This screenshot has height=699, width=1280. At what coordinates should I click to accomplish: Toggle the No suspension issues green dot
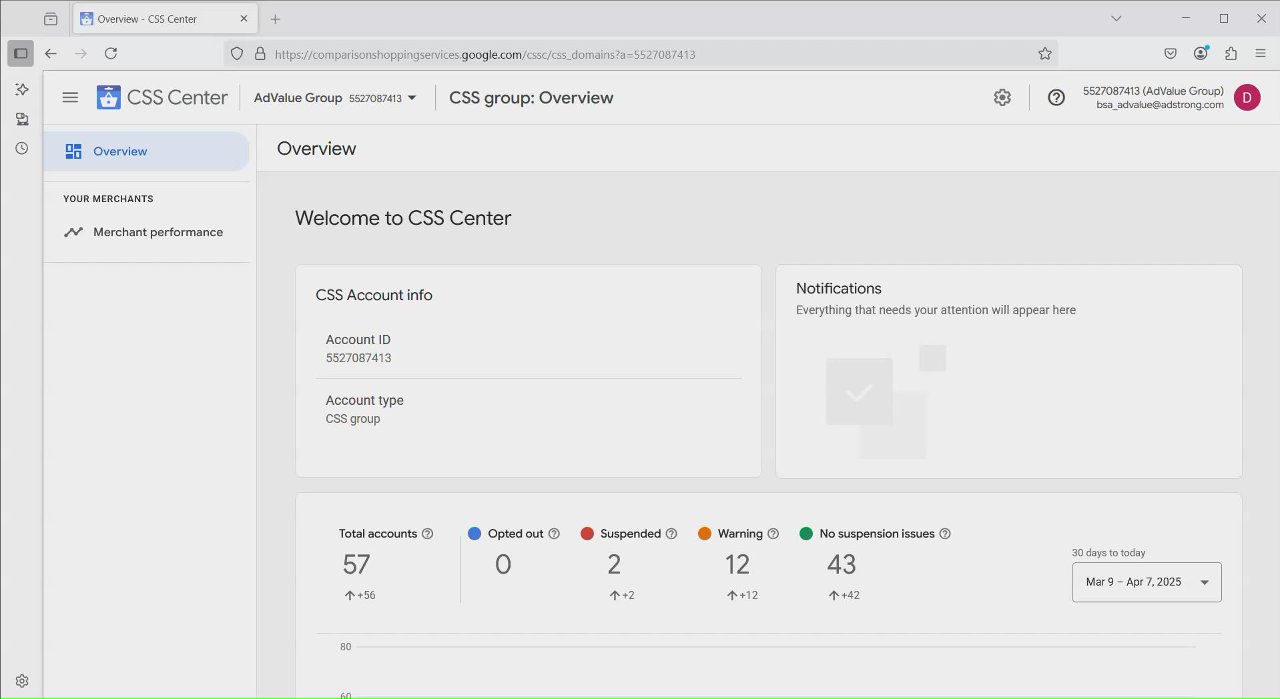806,534
